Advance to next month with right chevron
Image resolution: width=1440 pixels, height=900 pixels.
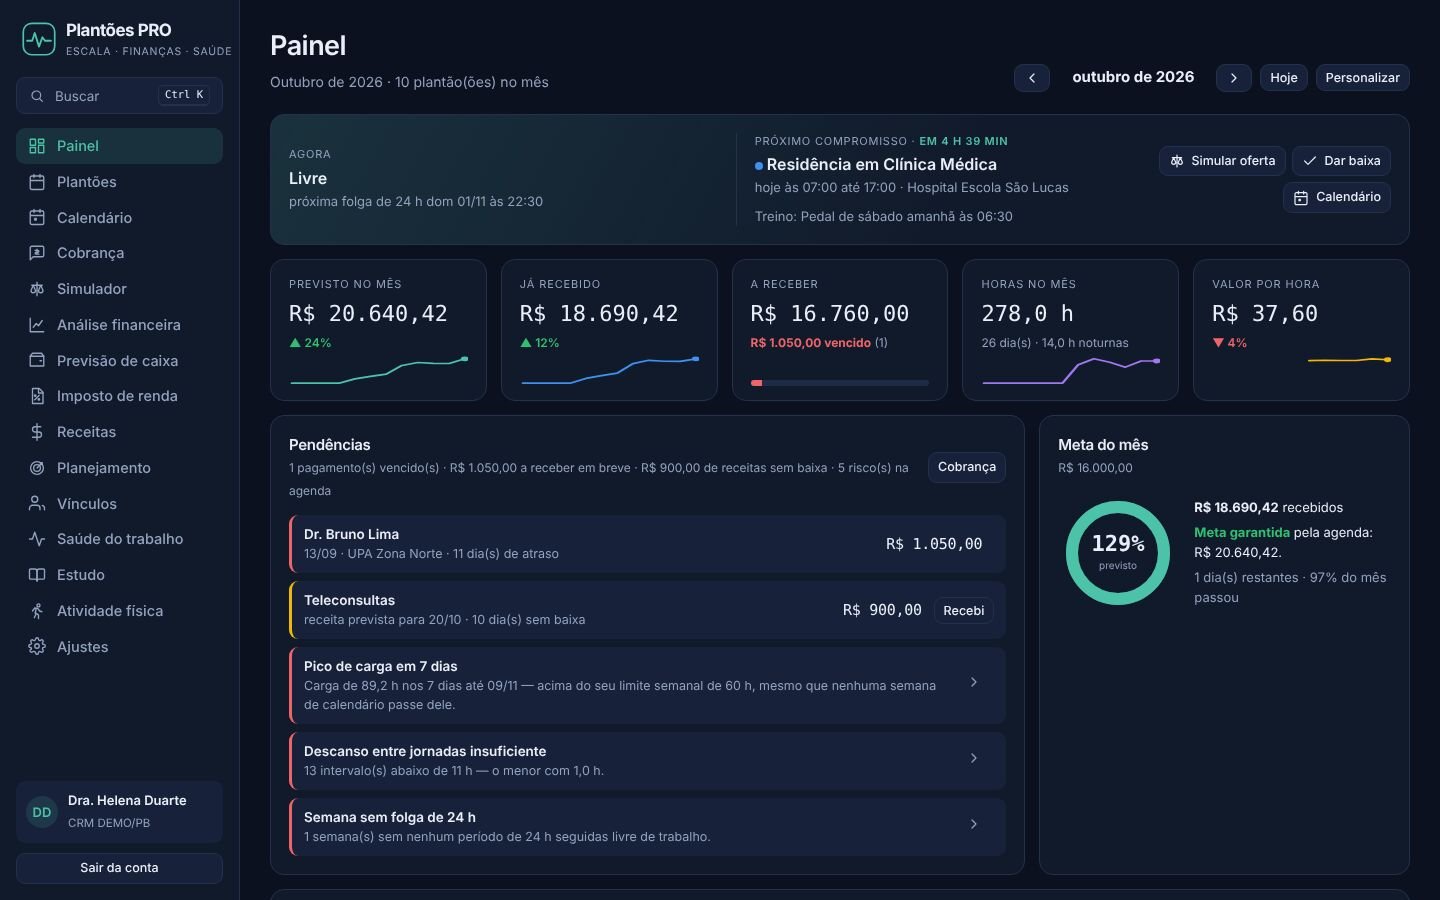(x=1234, y=78)
